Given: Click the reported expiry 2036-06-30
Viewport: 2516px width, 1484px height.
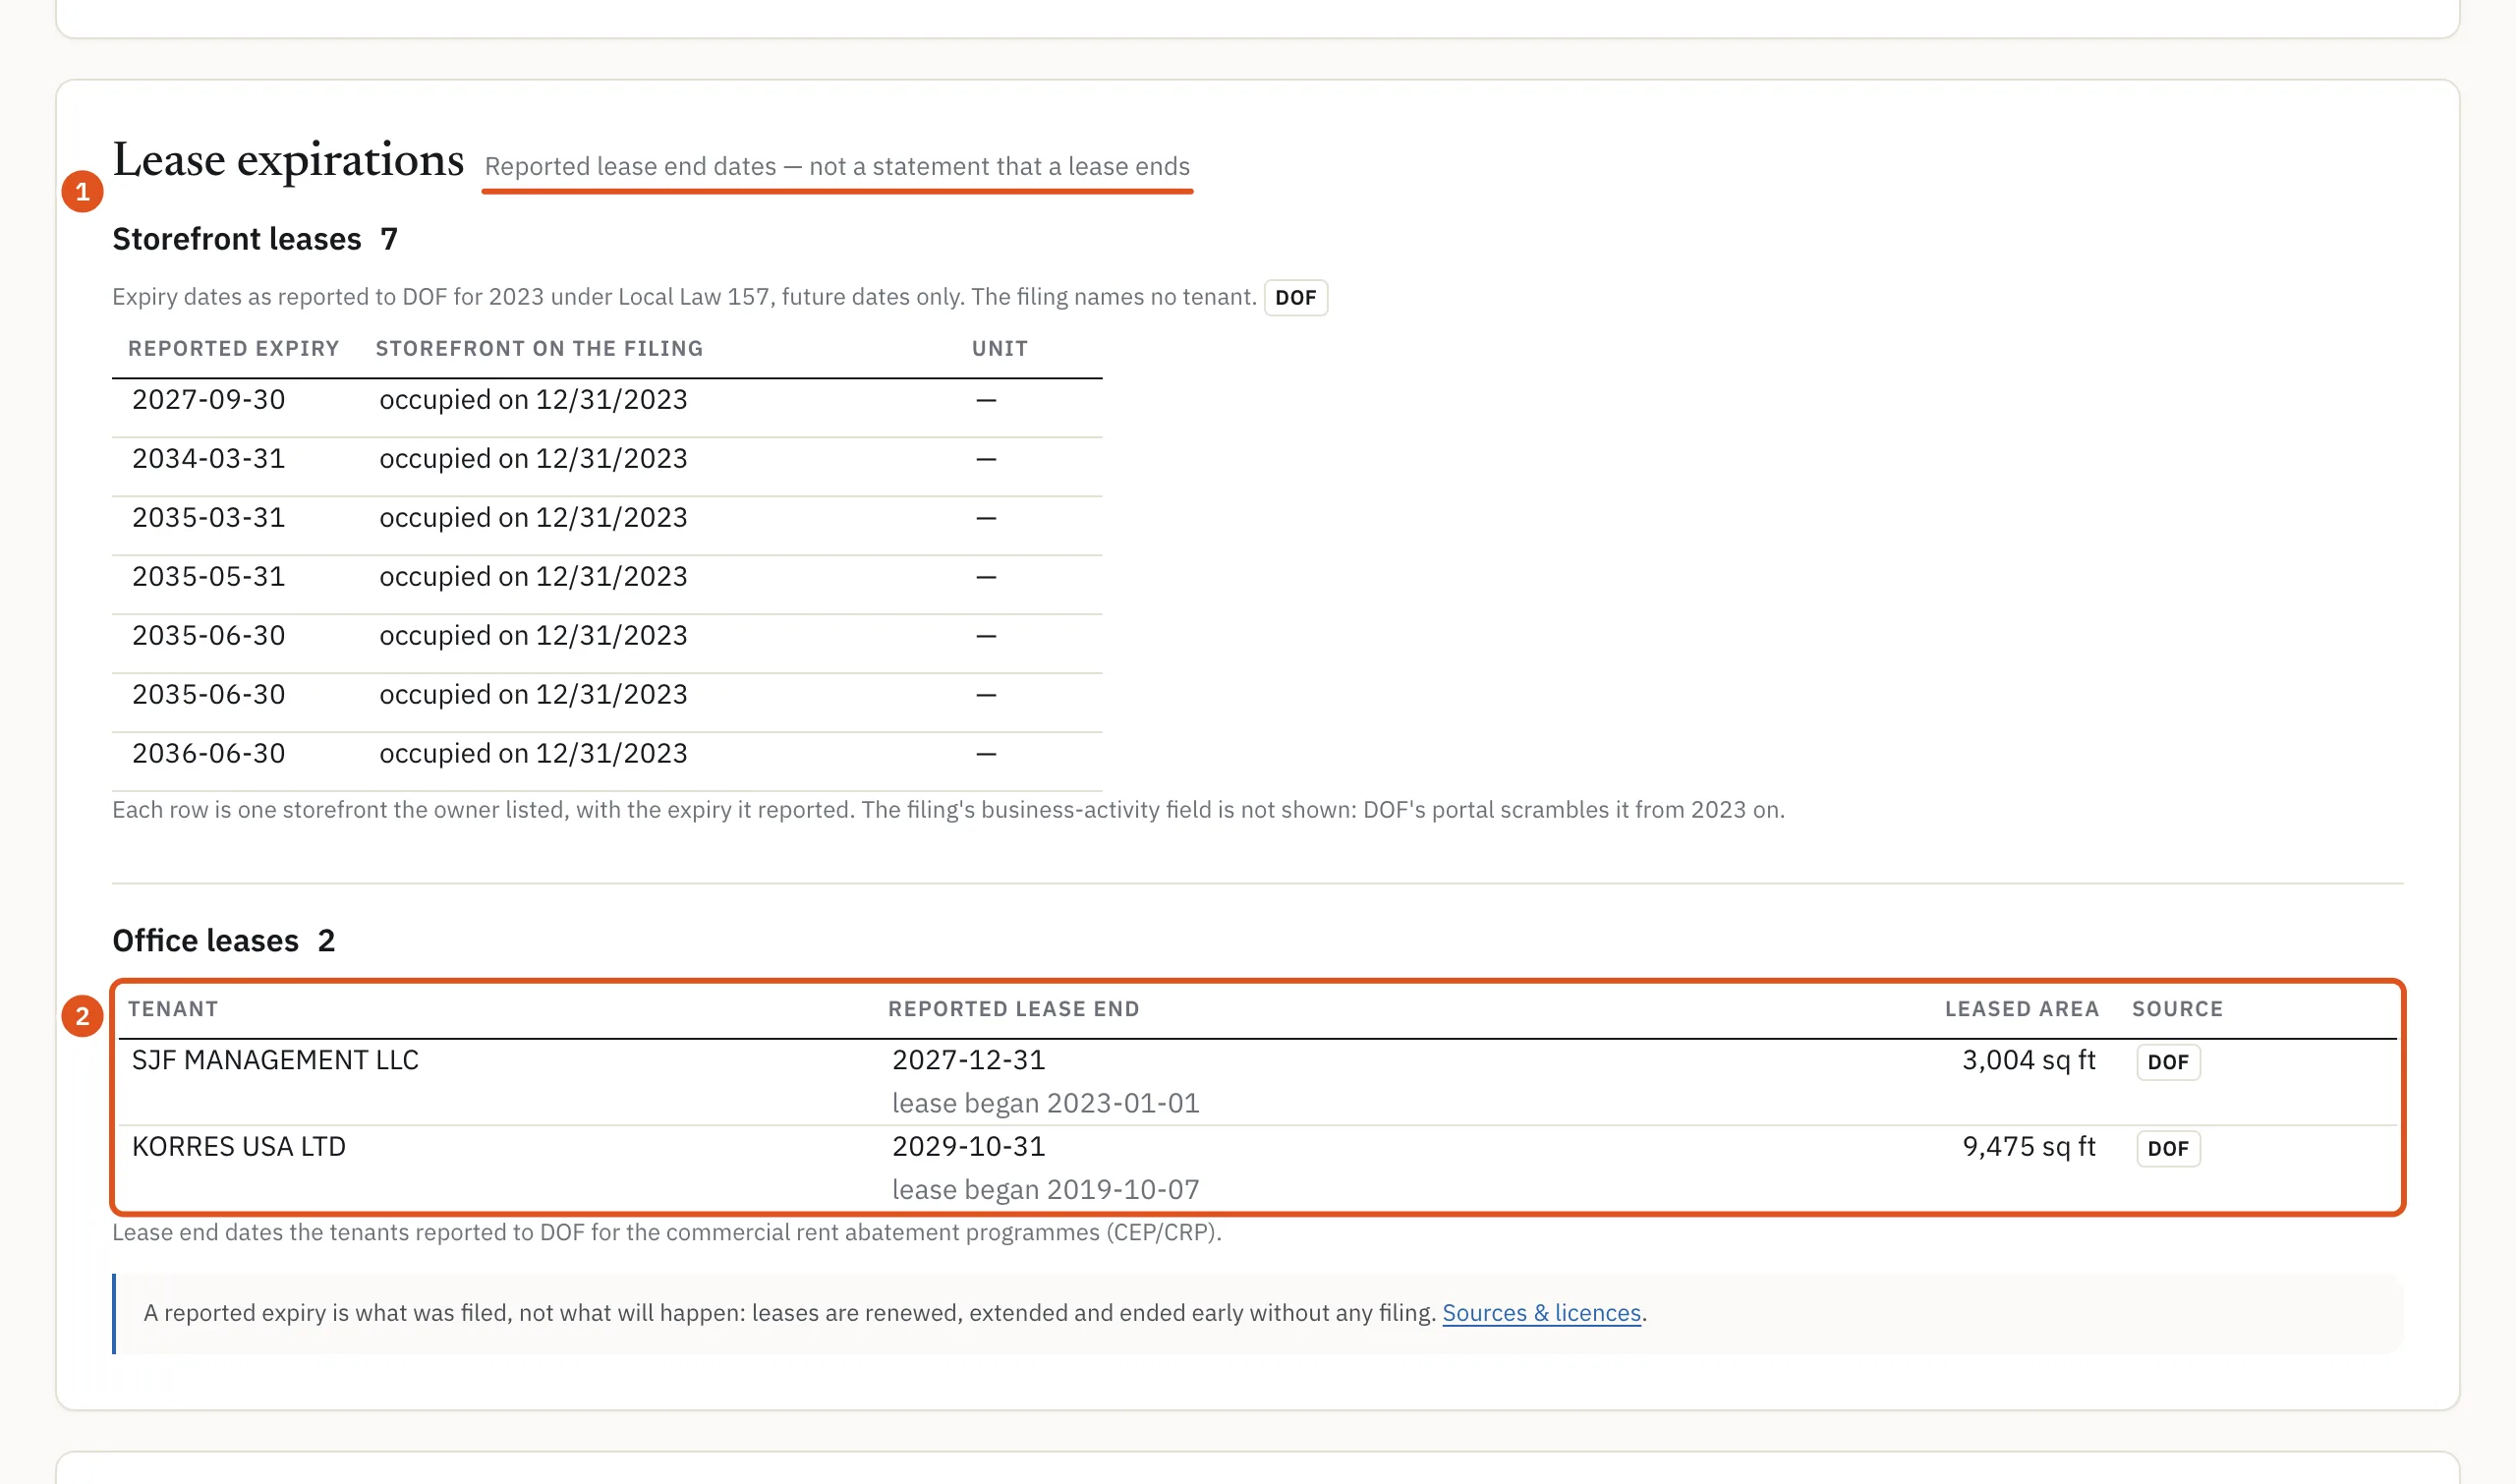Looking at the screenshot, I should coord(209,753).
